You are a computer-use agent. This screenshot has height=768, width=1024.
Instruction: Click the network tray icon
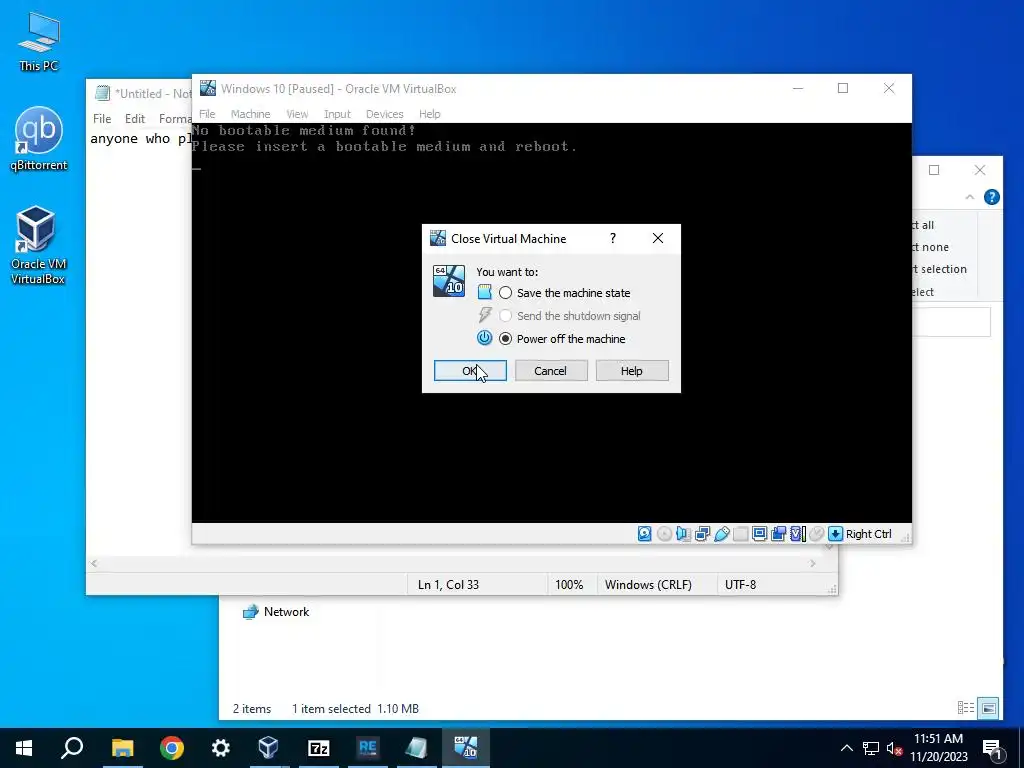[x=871, y=748]
